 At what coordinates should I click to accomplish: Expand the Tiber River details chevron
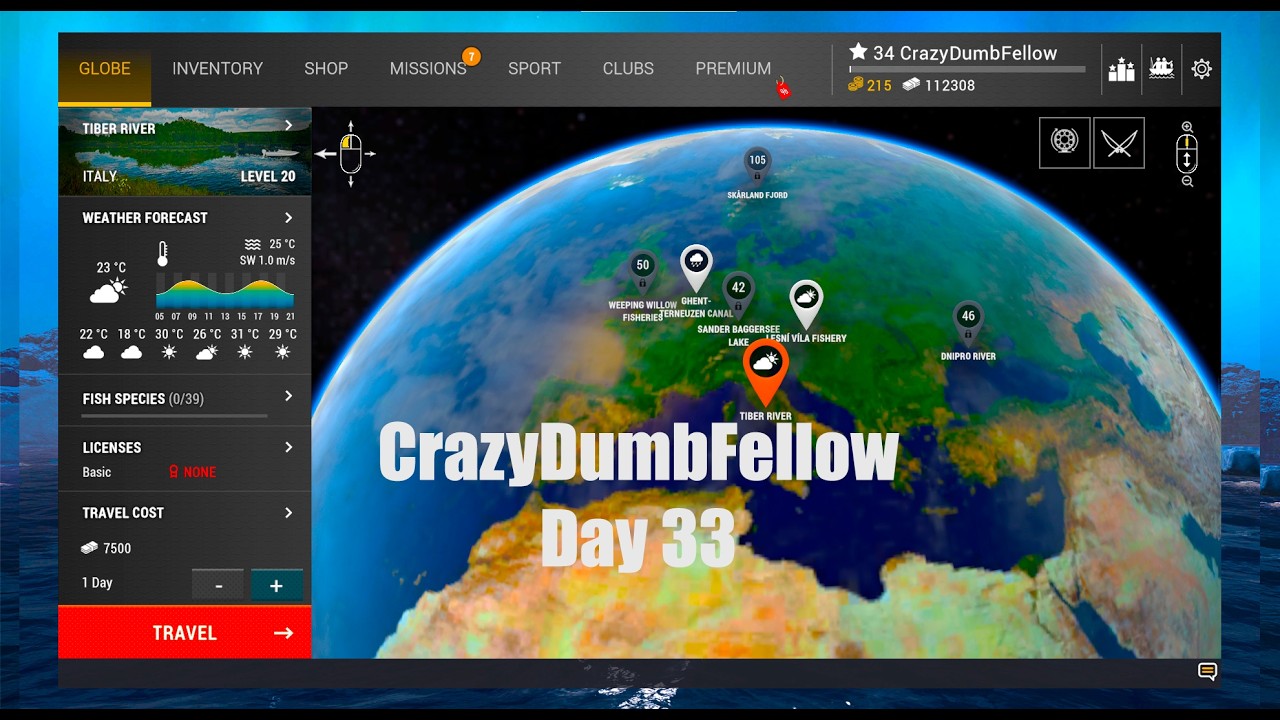tap(288, 126)
